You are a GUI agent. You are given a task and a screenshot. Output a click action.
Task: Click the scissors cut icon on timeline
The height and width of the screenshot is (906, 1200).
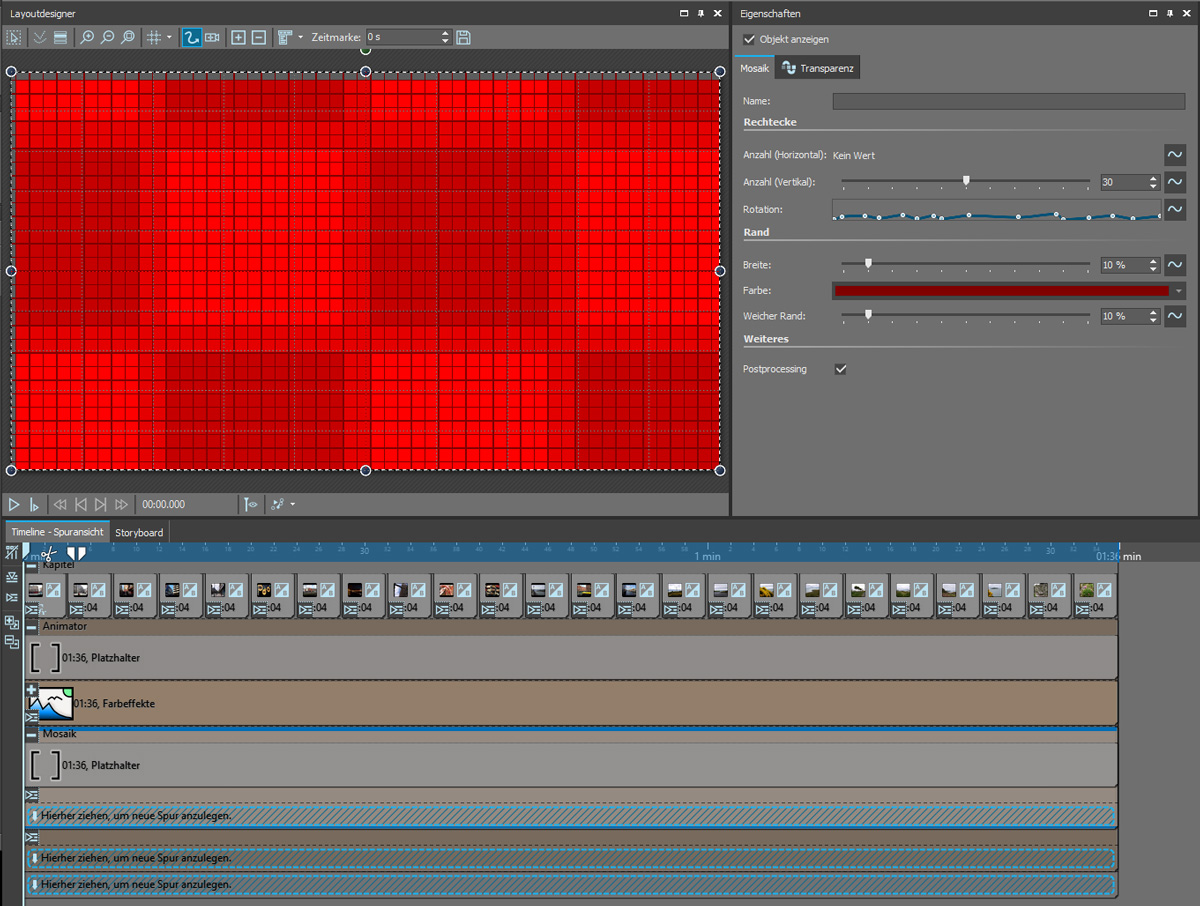pos(49,552)
